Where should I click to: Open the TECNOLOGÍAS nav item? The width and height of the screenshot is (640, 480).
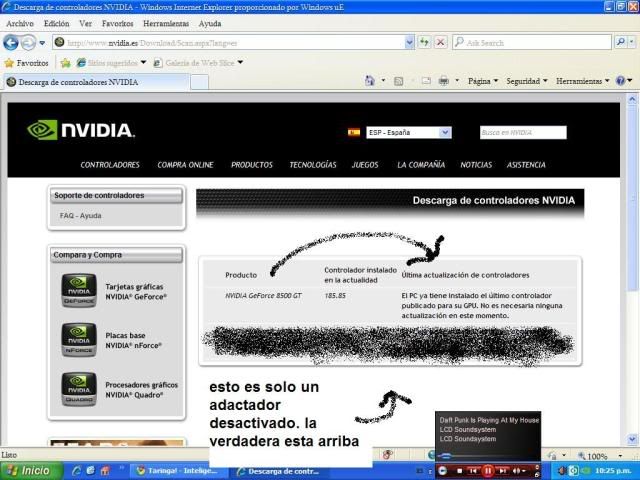click(x=313, y=165)
